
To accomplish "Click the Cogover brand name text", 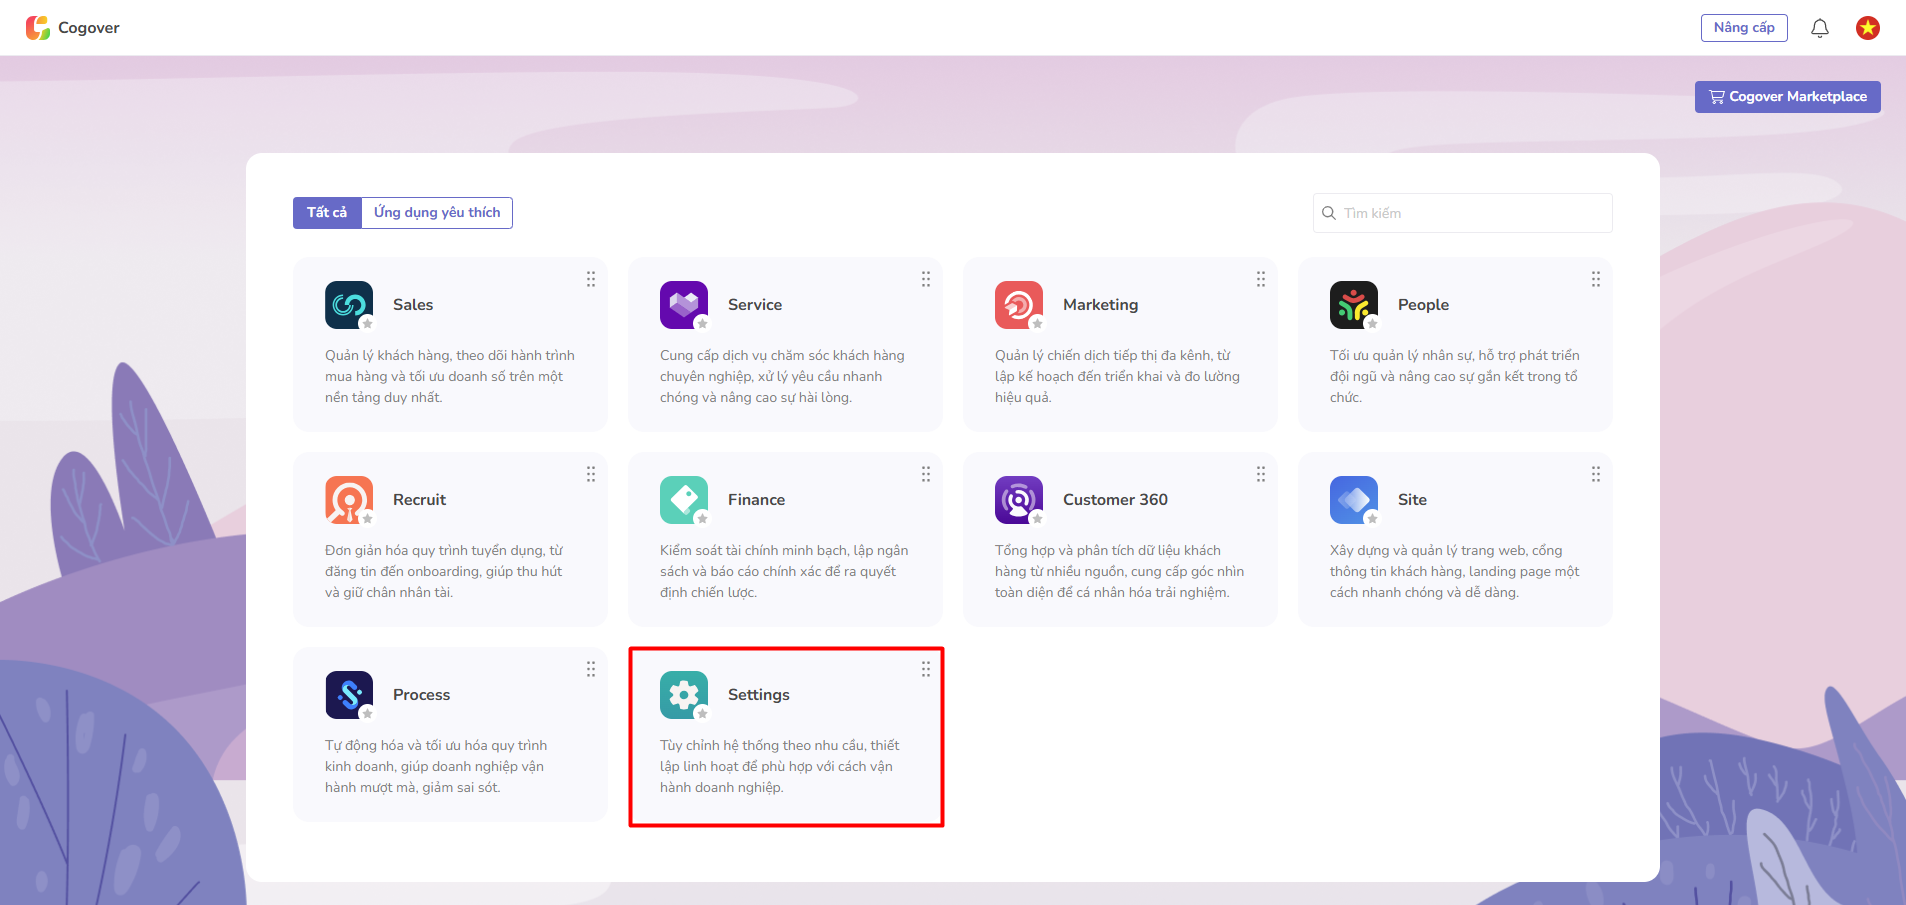I will [x=89, y=28].
